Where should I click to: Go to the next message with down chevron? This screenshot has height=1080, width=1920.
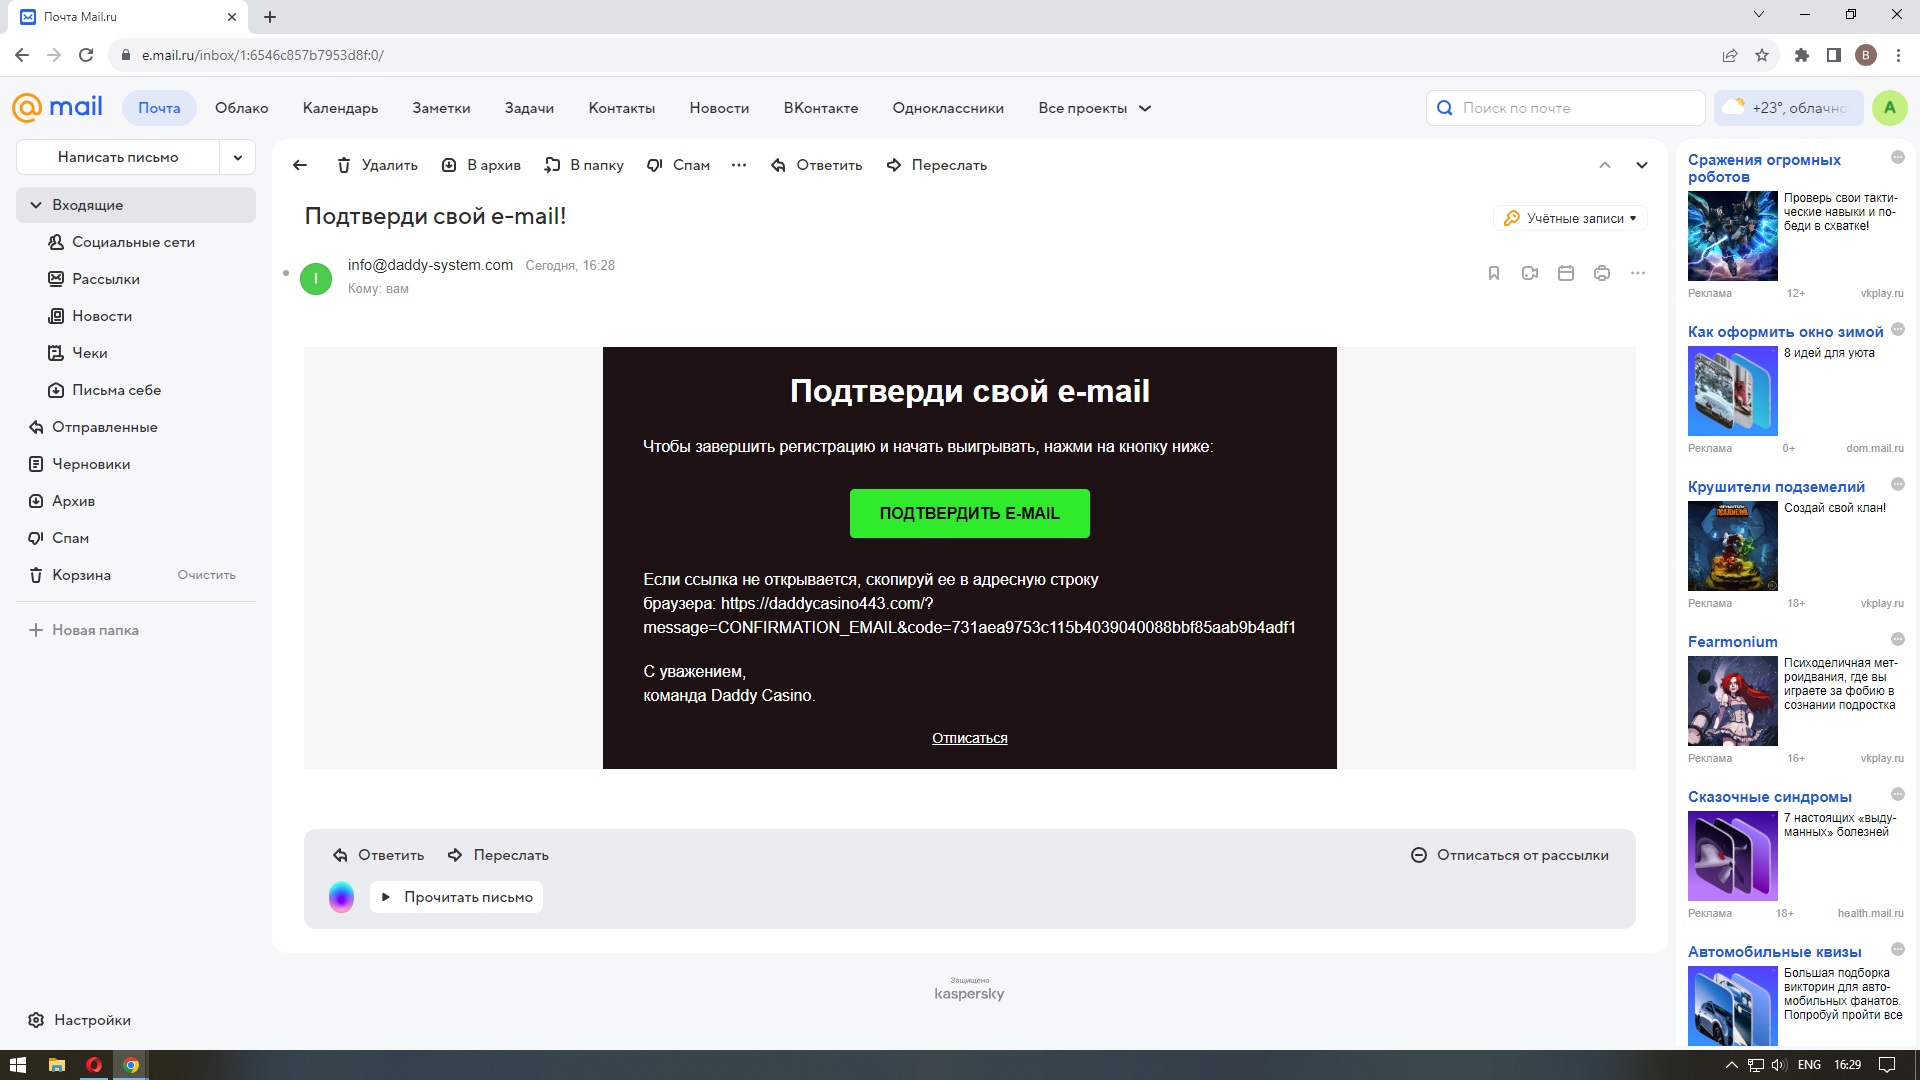[1641, 165]
